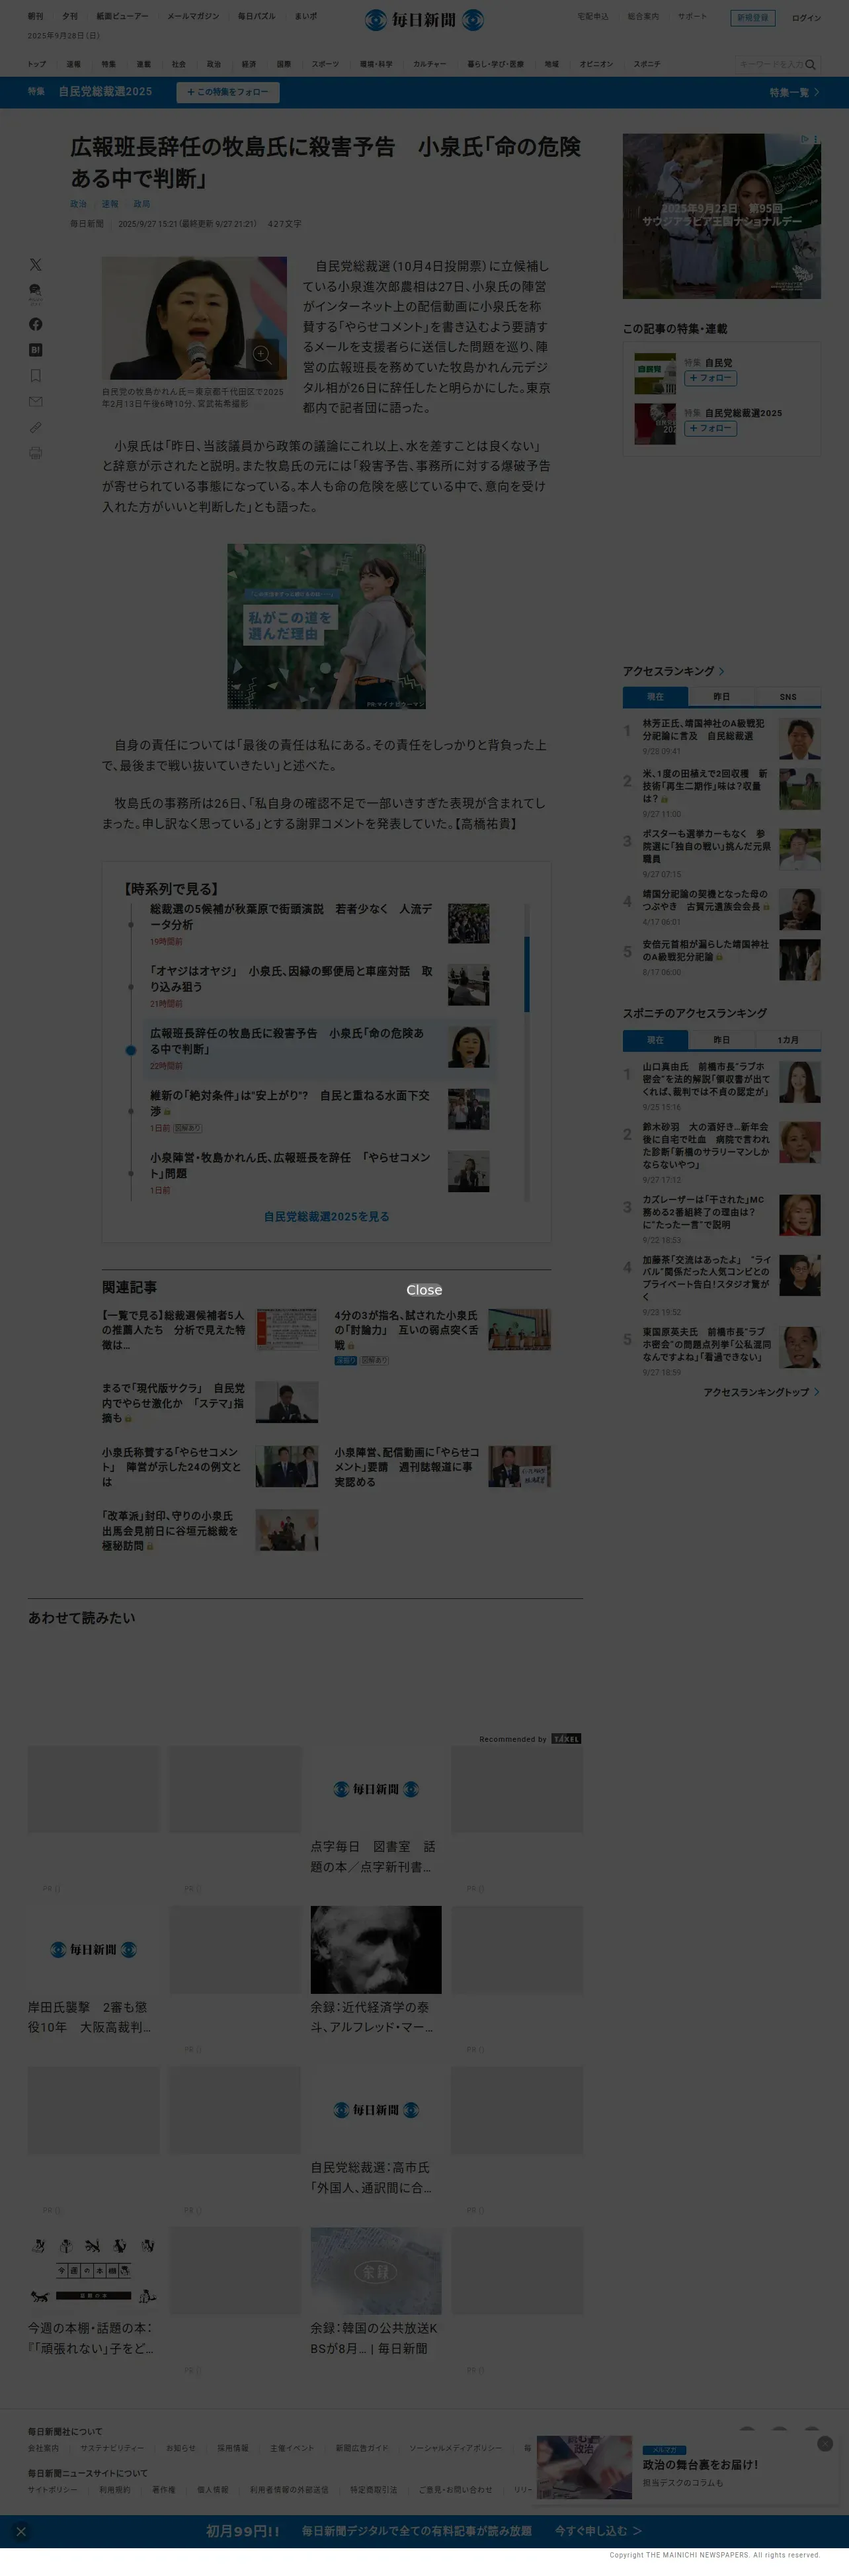Share via Hatena Bookmark B! icon
849x2576 pixels.
coord(36,350)
